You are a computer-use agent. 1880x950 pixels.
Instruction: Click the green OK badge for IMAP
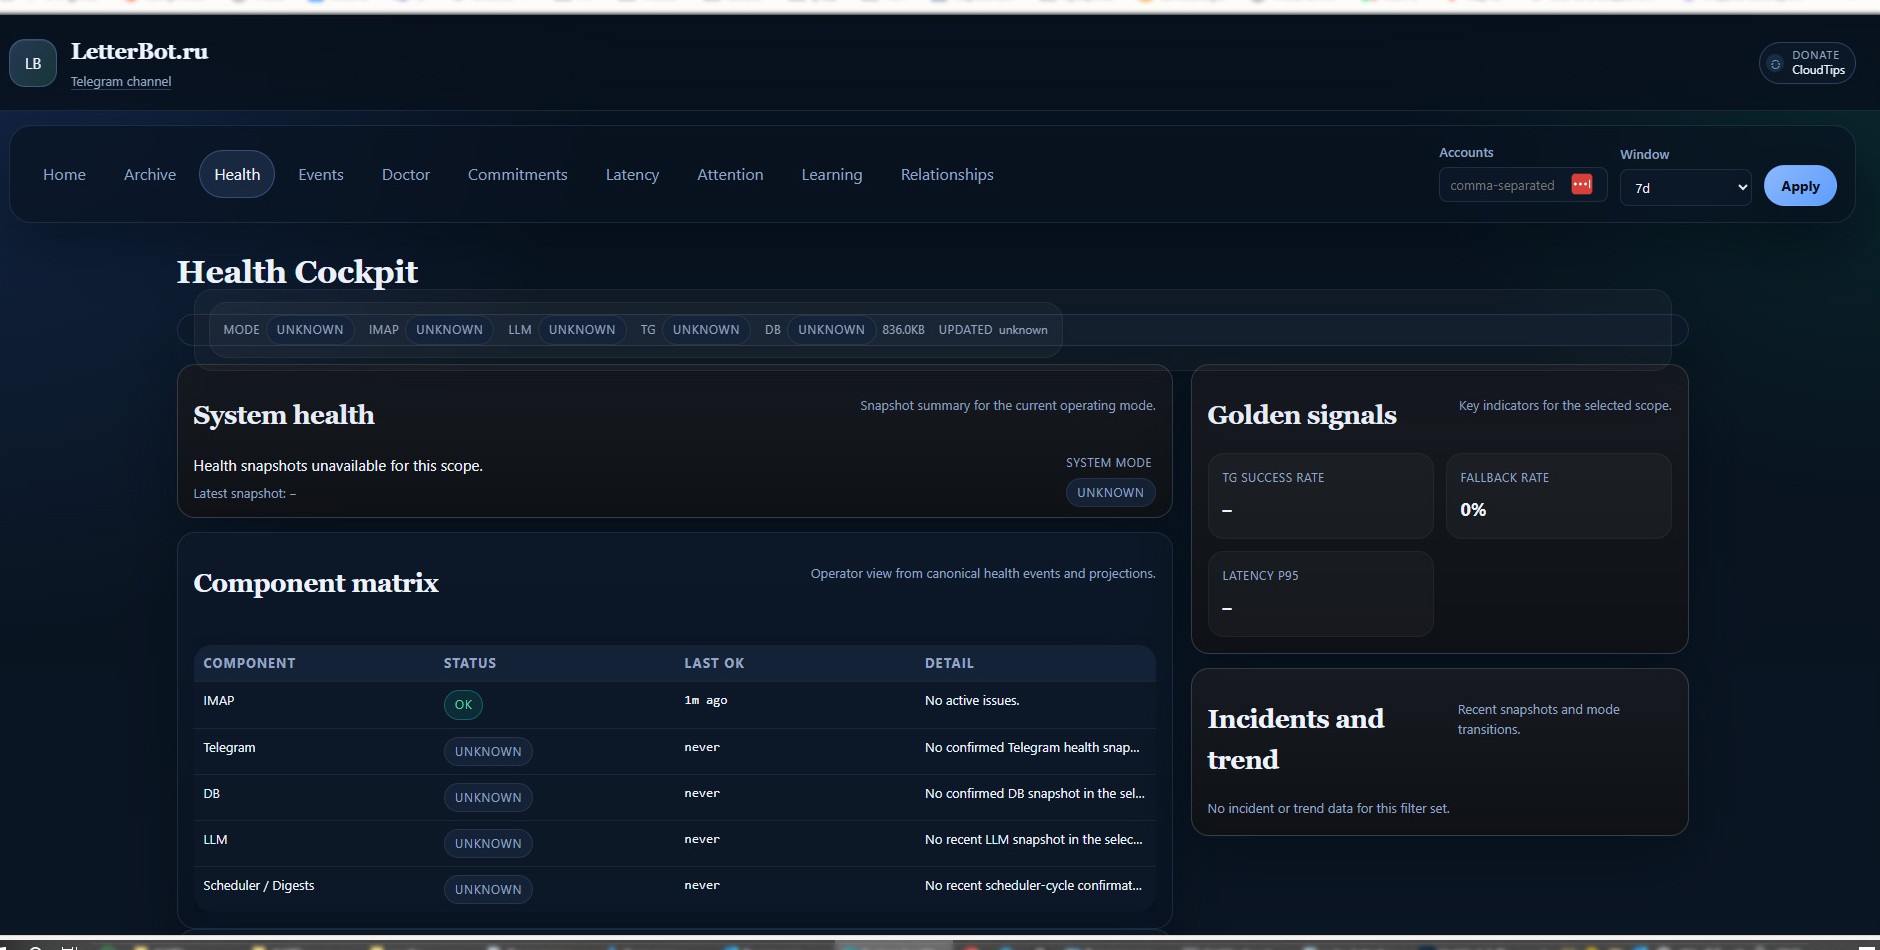[462, 704]
